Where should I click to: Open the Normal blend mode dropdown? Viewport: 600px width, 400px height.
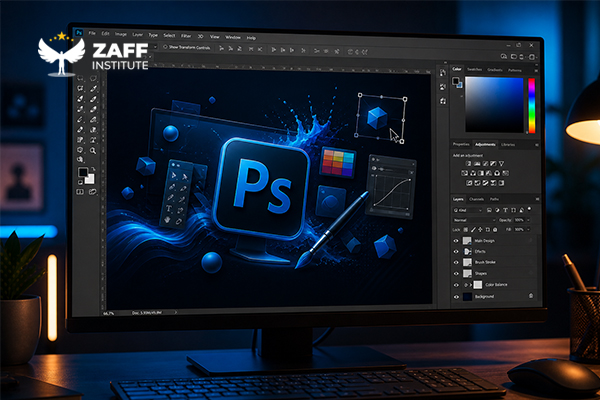click(x=474, y=220)
